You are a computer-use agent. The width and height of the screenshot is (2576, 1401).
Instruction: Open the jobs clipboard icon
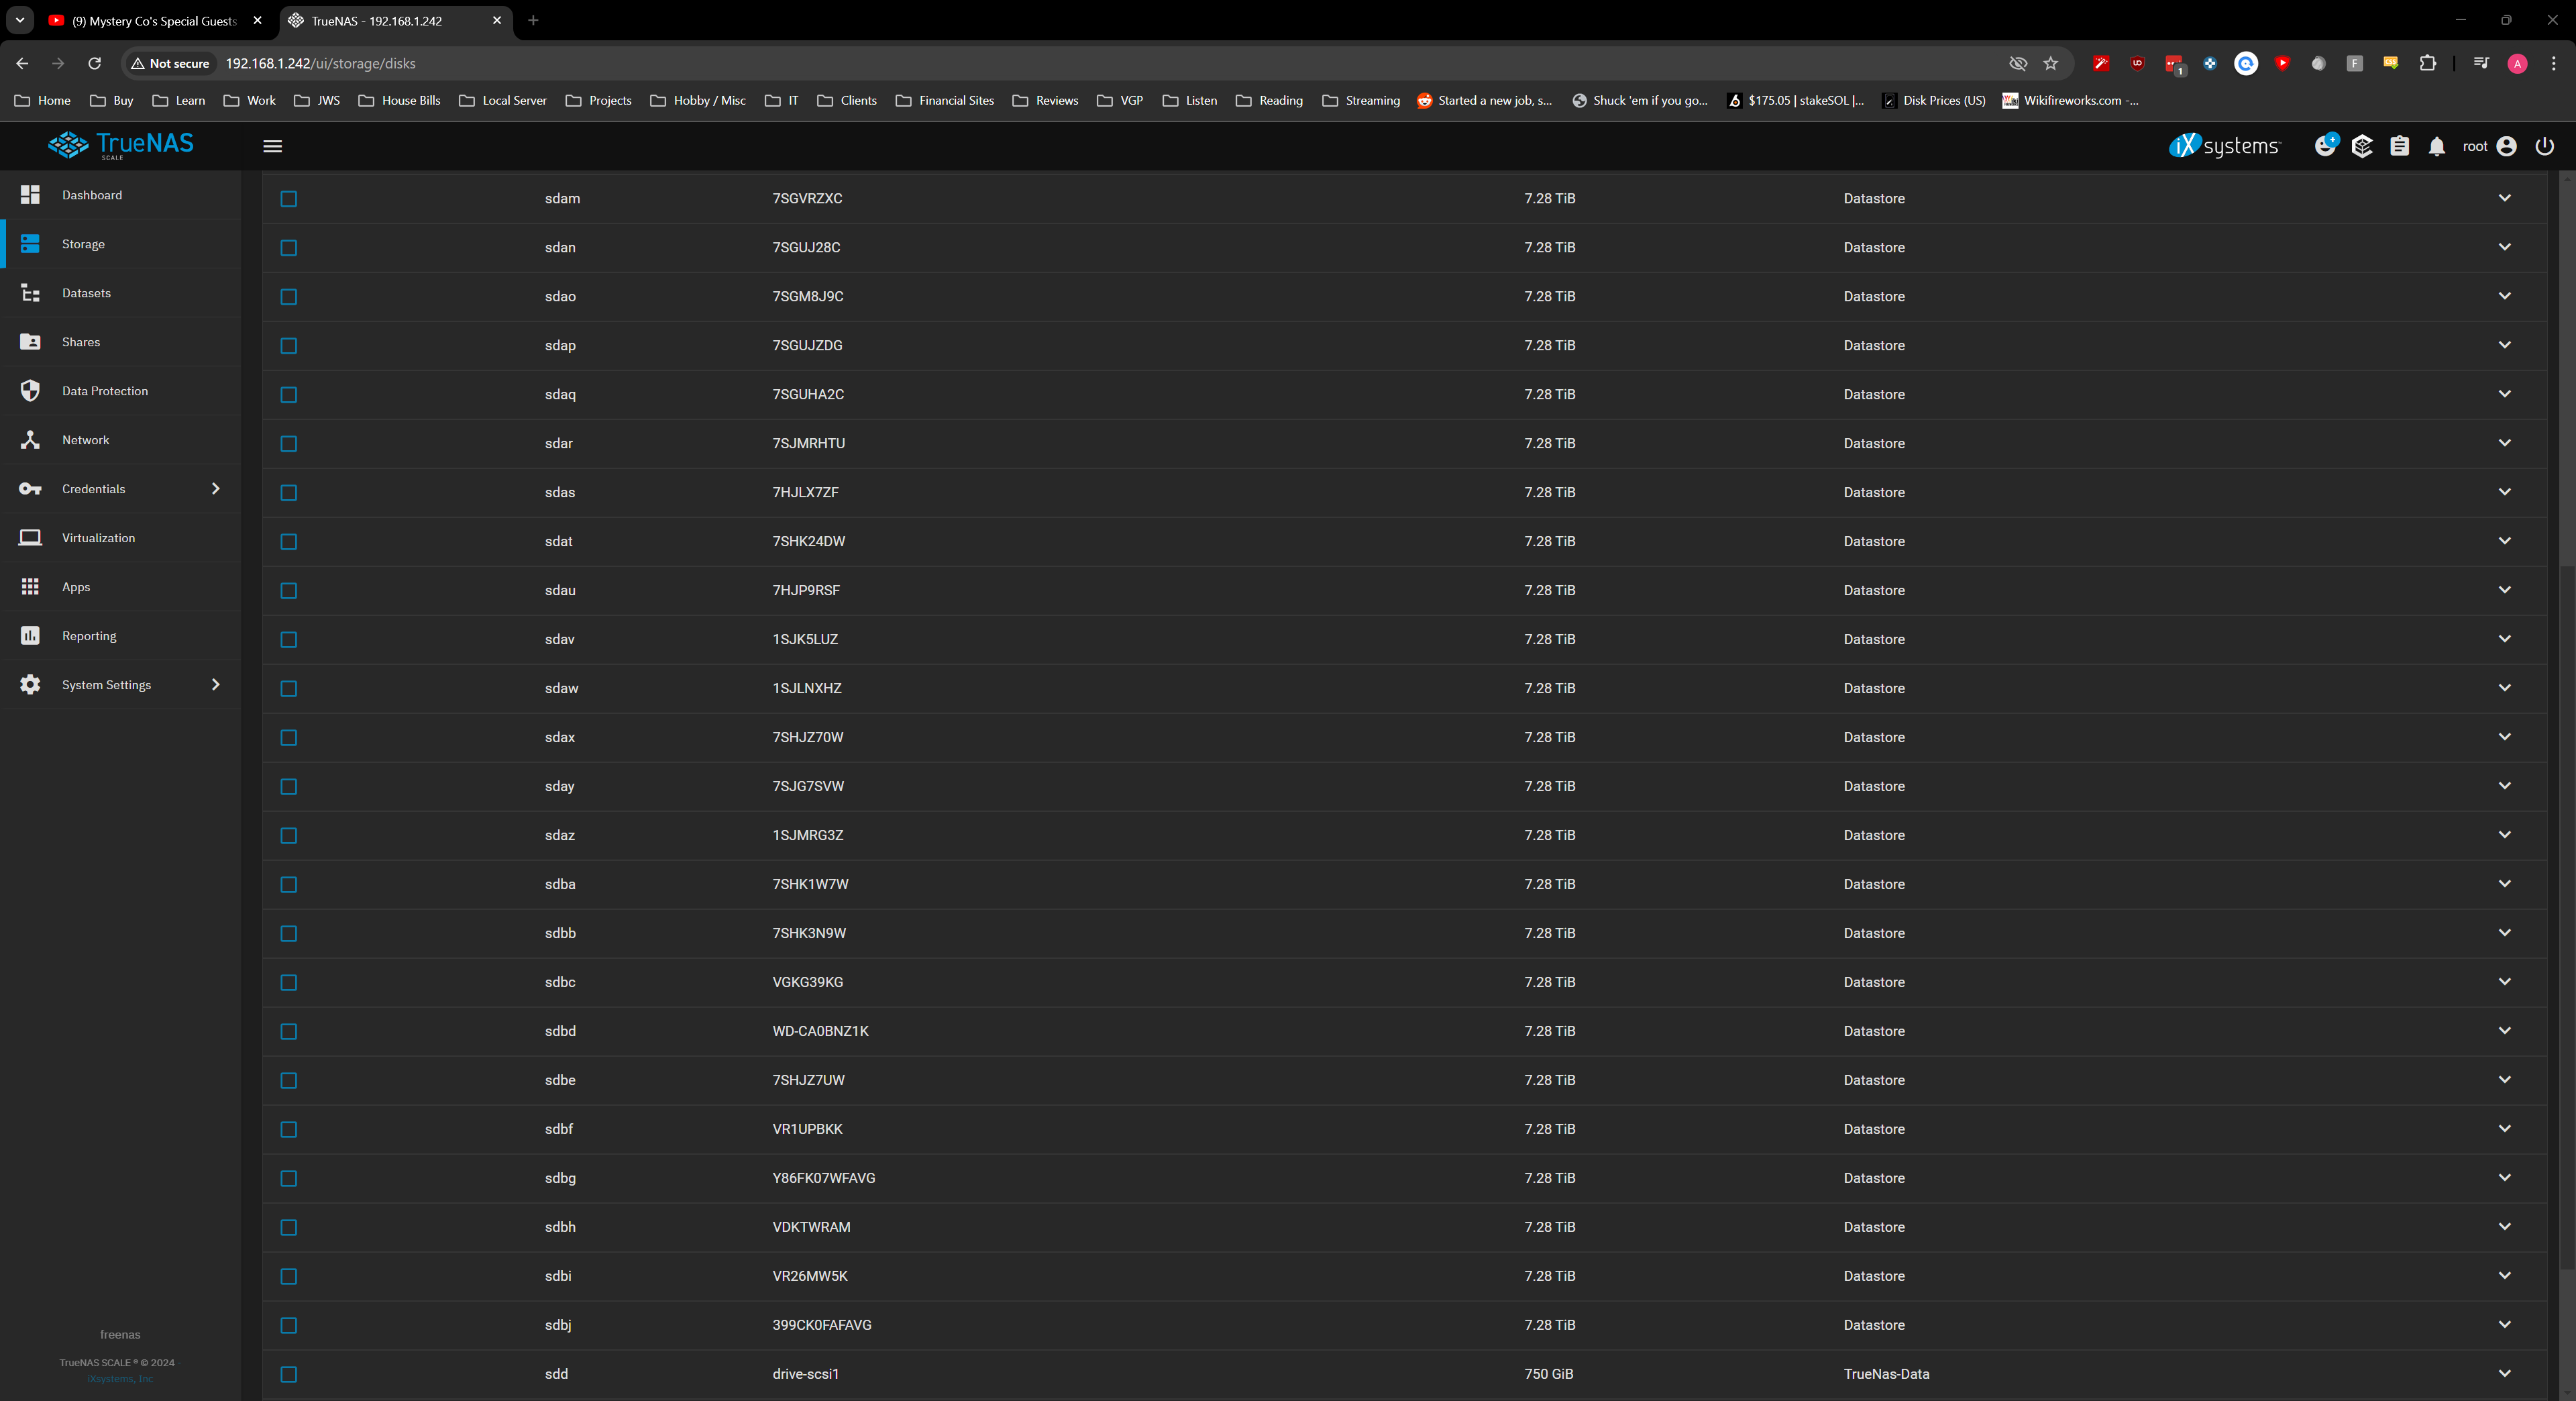click(x=2399, y=146)
